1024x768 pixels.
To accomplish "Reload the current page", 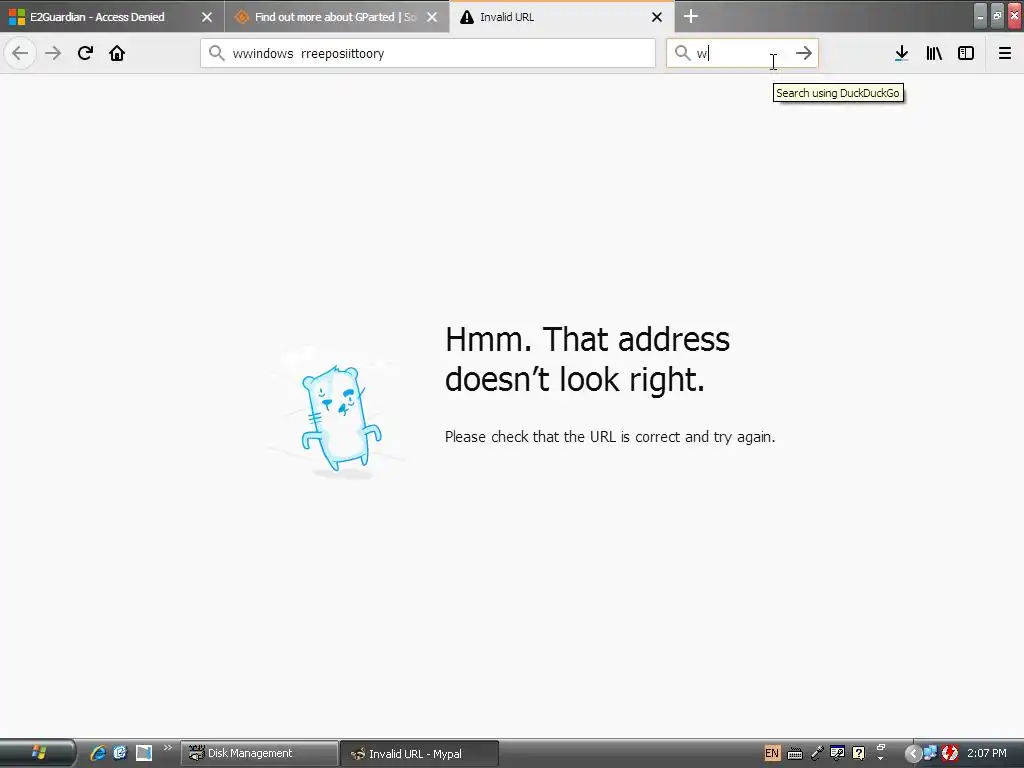I will [85, 53].
